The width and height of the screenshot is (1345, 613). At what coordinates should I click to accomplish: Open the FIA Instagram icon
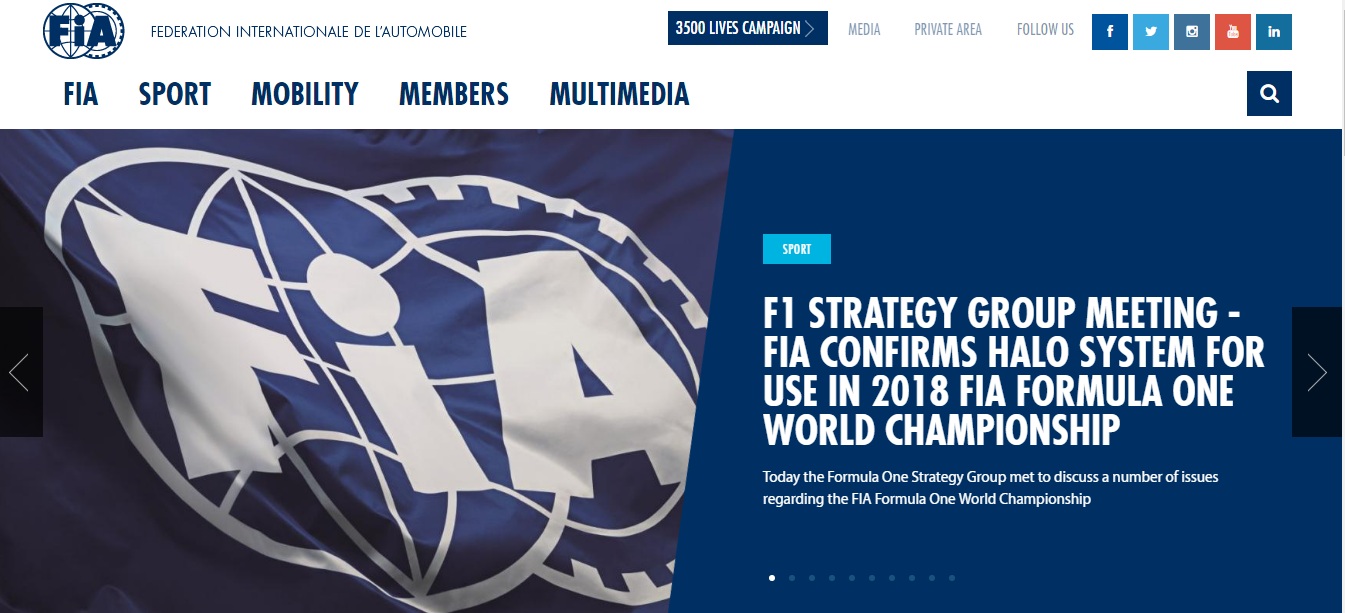[x=1192, y=31]
